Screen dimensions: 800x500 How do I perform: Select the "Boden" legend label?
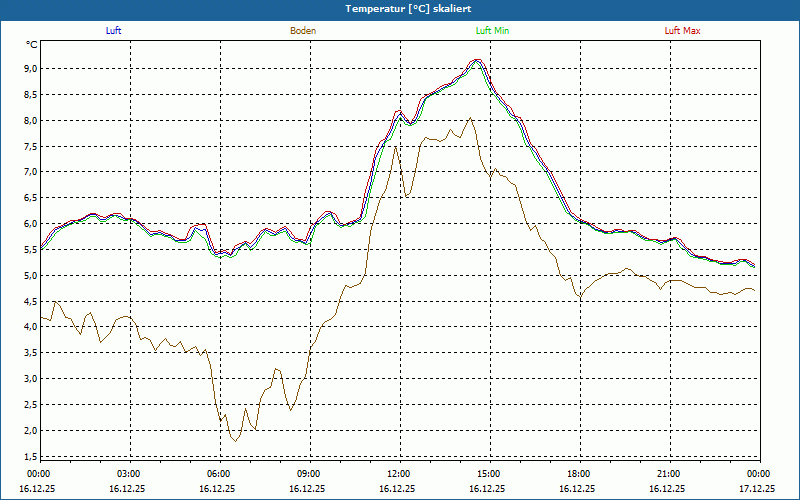tap(303, 31)
